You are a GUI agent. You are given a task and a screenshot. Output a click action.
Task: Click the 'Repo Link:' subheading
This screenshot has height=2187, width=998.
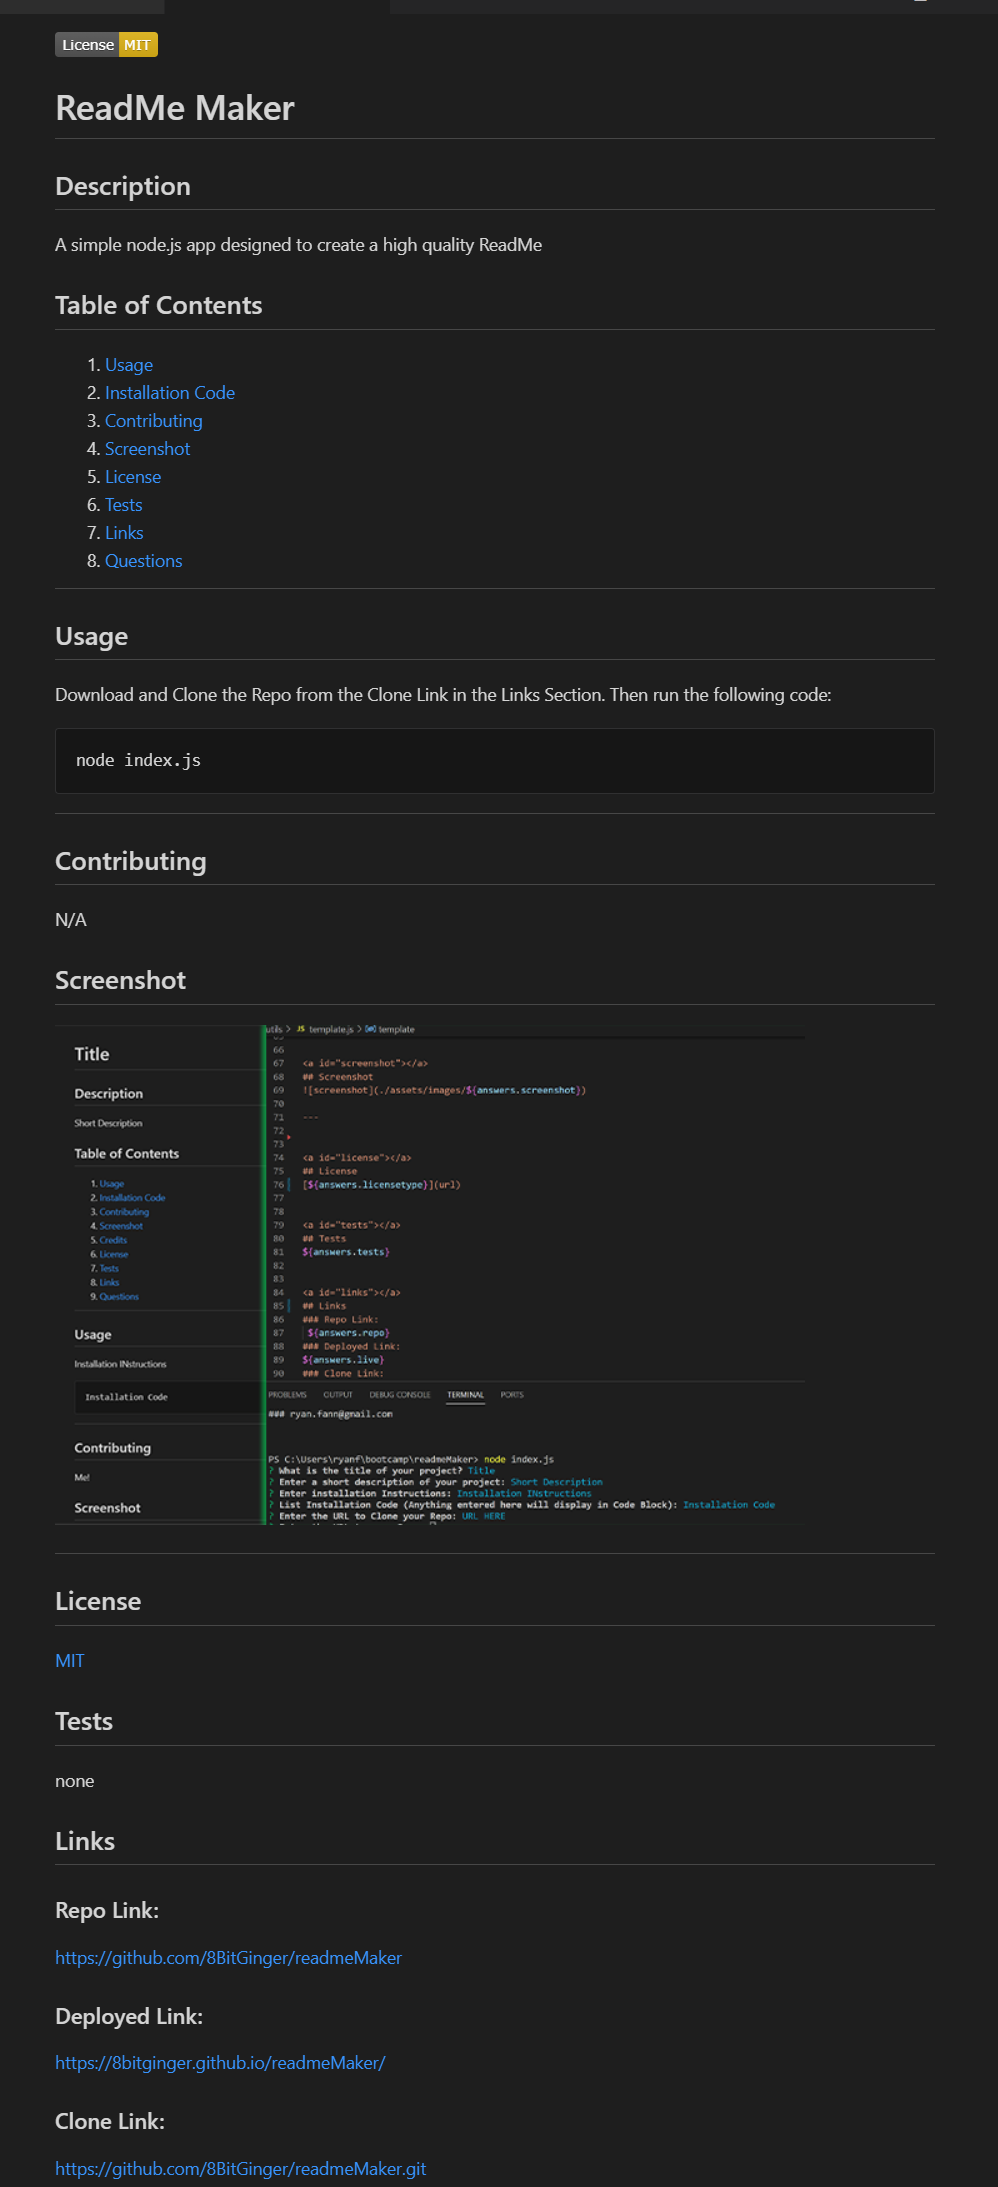(107, 1911)
